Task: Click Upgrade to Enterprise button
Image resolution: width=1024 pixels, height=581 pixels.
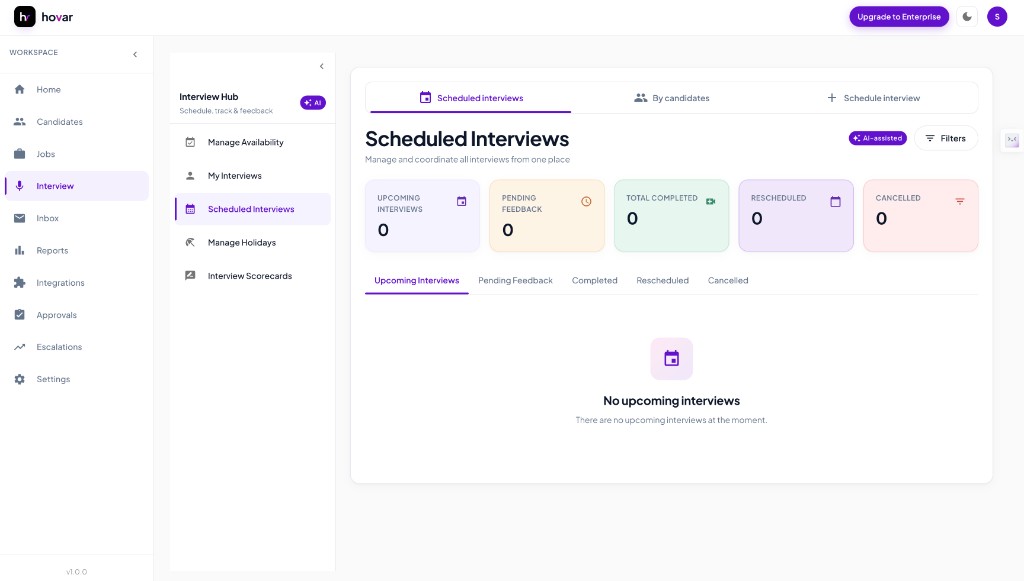Action: click(899, 17)
